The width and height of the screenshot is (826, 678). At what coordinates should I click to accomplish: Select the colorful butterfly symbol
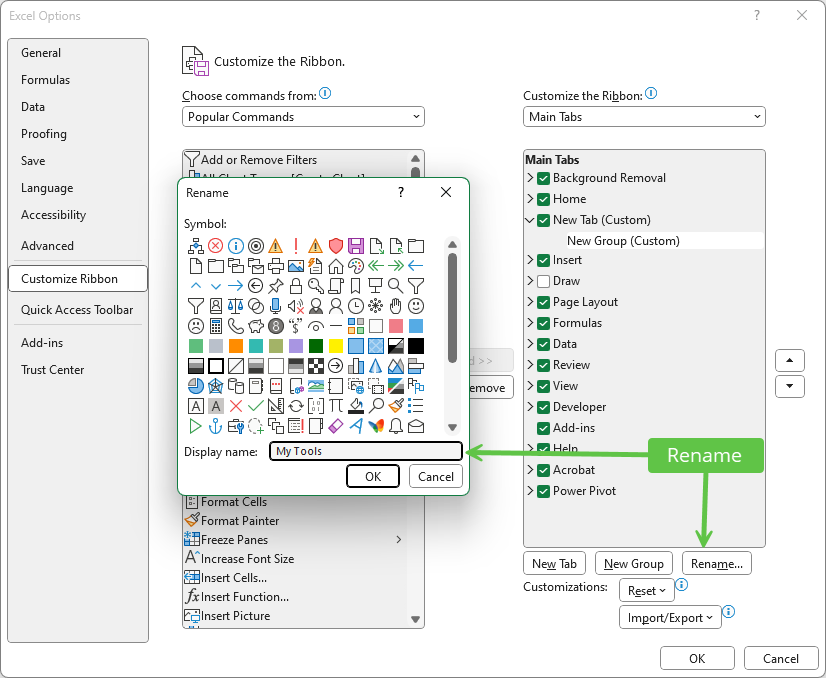(x=376, y=426)
